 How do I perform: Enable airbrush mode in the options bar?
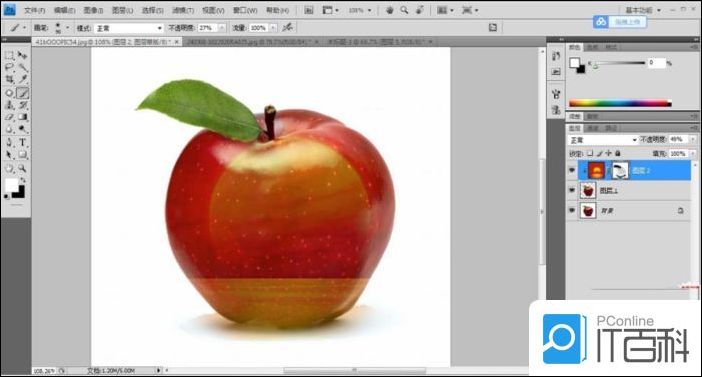click(x=287, y=28)
